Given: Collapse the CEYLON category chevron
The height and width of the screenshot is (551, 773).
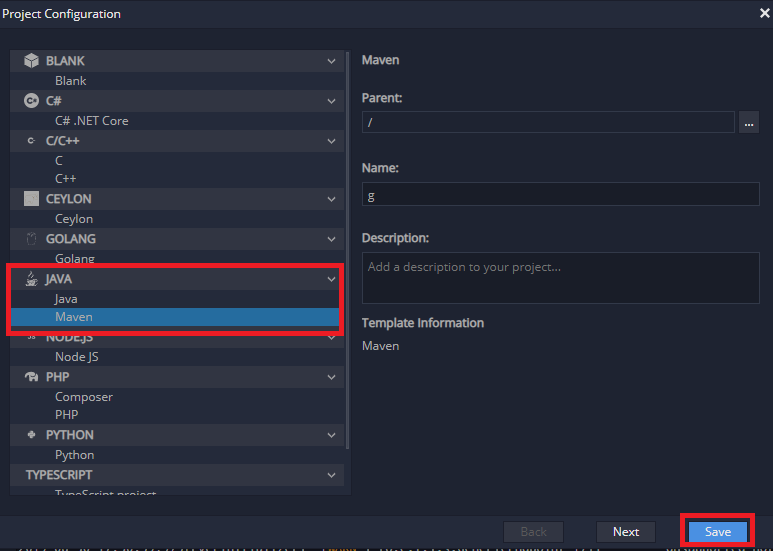Looking at the screenshot, I should (x=331, y=199).
